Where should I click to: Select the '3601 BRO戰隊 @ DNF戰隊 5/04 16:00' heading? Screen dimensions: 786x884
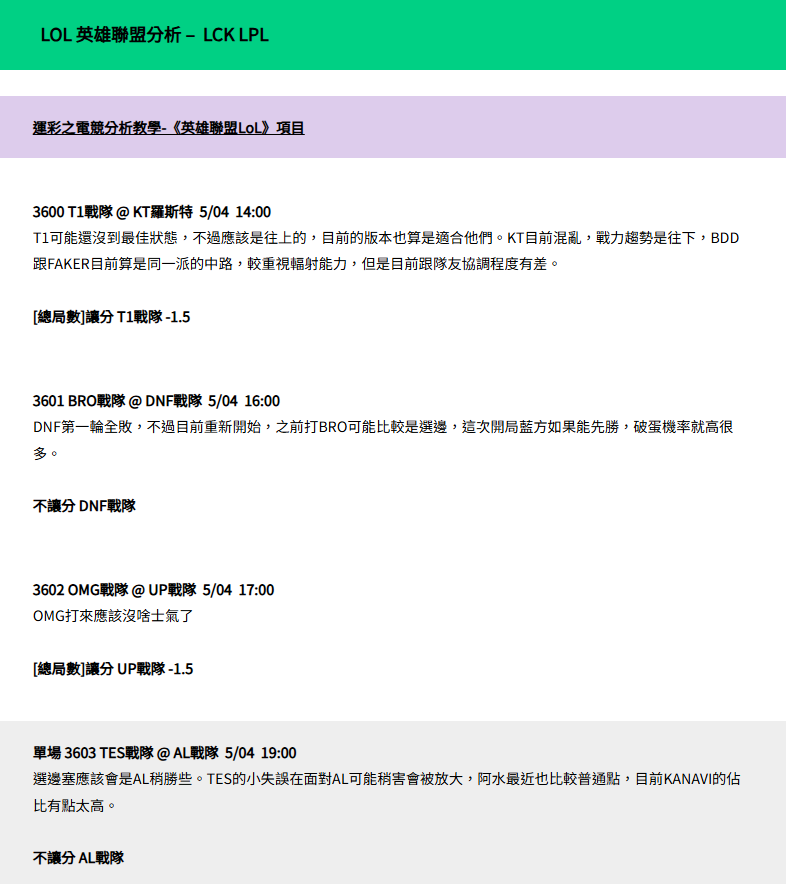tap(156, 401)
